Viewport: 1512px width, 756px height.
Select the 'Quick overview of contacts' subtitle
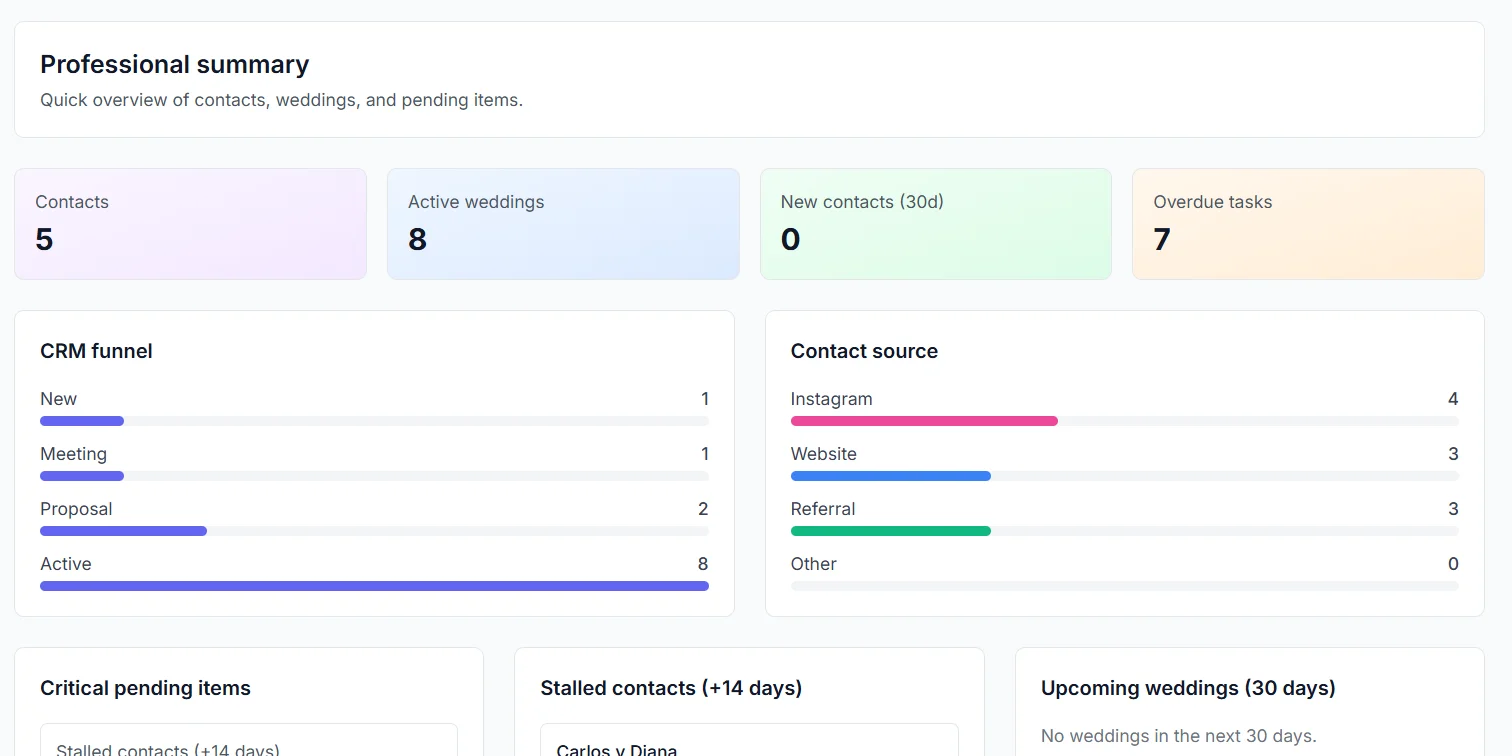point(281,100)
